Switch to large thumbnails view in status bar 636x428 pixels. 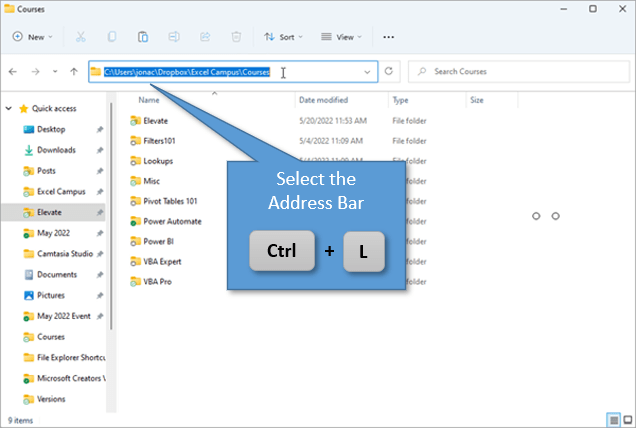click(x=626, y=419)
